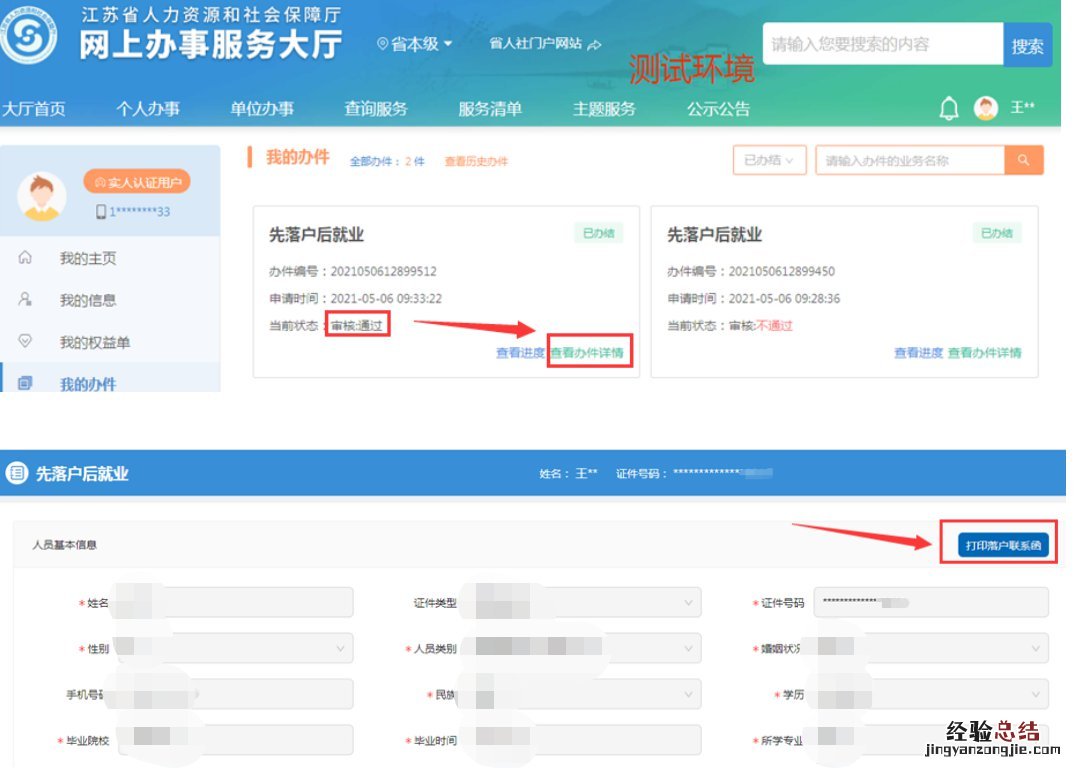Click the 打印落户联系函 button
This screenshot has height=768, width=1075.
click(1000, 545)
